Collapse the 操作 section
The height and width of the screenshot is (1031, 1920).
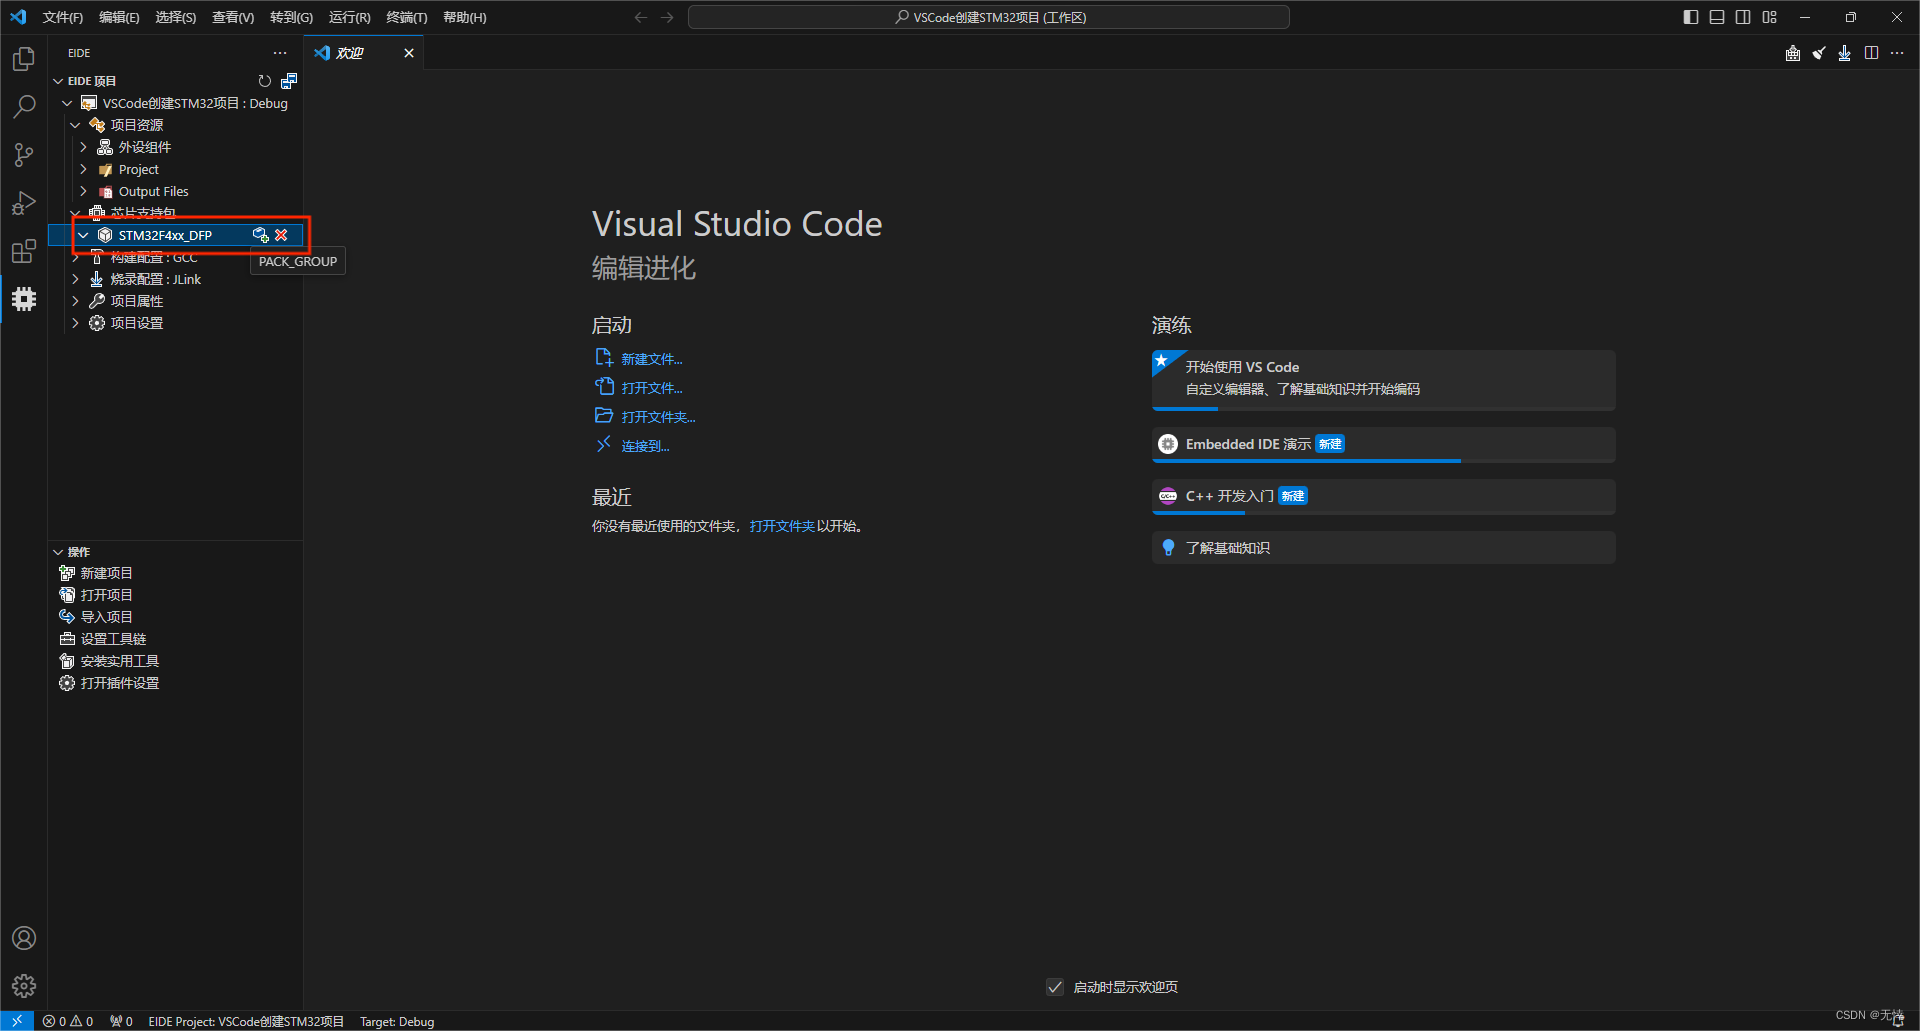[x=58, y=552]
